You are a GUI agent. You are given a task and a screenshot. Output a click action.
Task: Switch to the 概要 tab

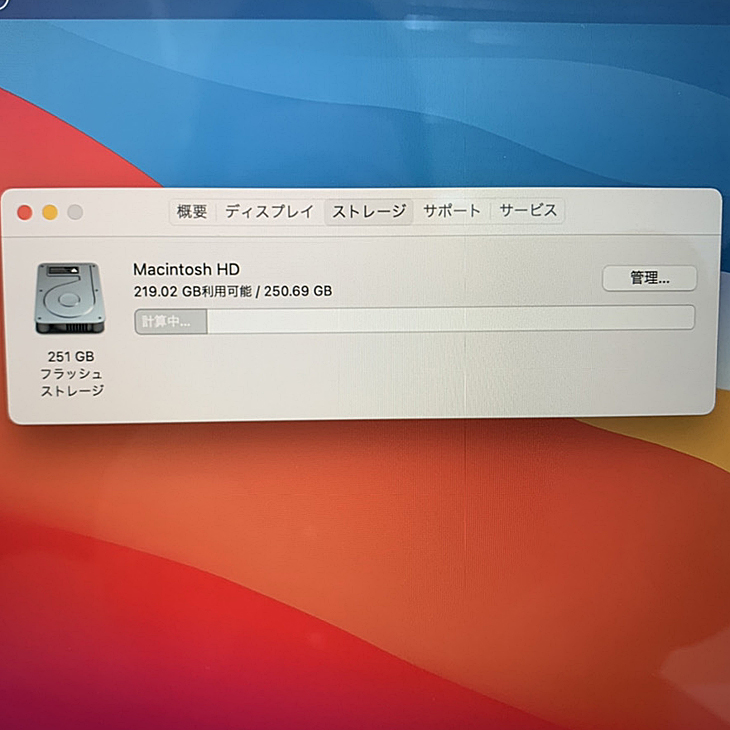[192, 212]
